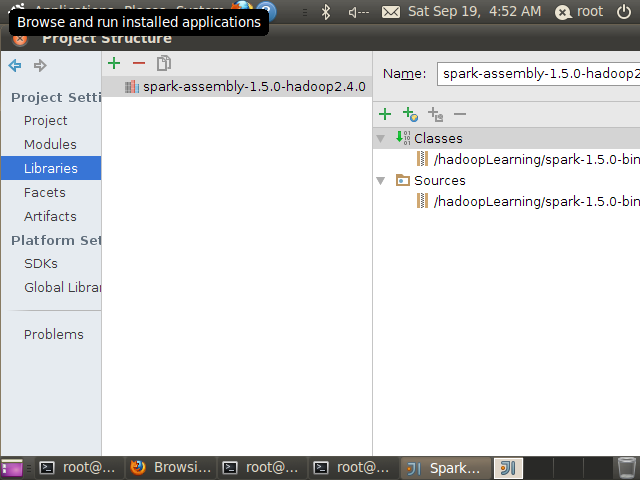Select the Libraries settings page
This screenshot has width=640, height=480.
(x=51, y=168)
